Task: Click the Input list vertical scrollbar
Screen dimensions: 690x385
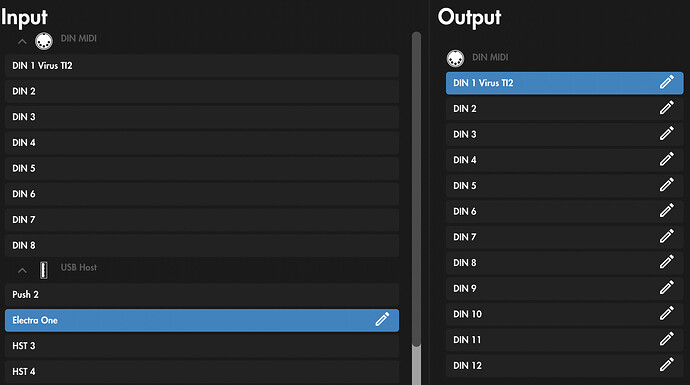Action: pos(416,189)
